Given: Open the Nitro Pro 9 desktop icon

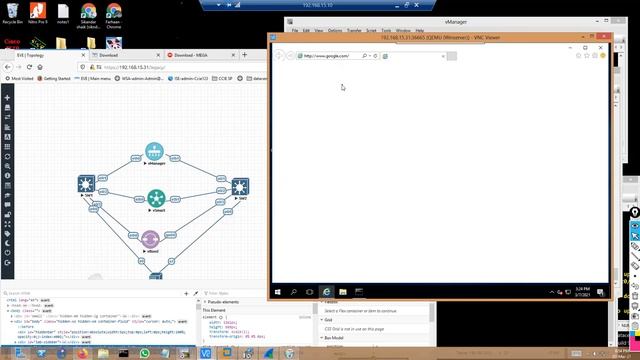Looking at the screenshot, I should pos(38,13).
